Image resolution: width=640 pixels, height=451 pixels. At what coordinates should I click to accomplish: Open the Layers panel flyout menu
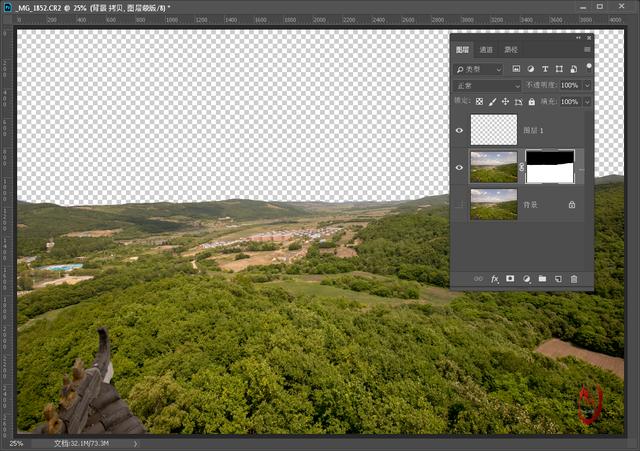pyautogui.click(x=587, y=49)
